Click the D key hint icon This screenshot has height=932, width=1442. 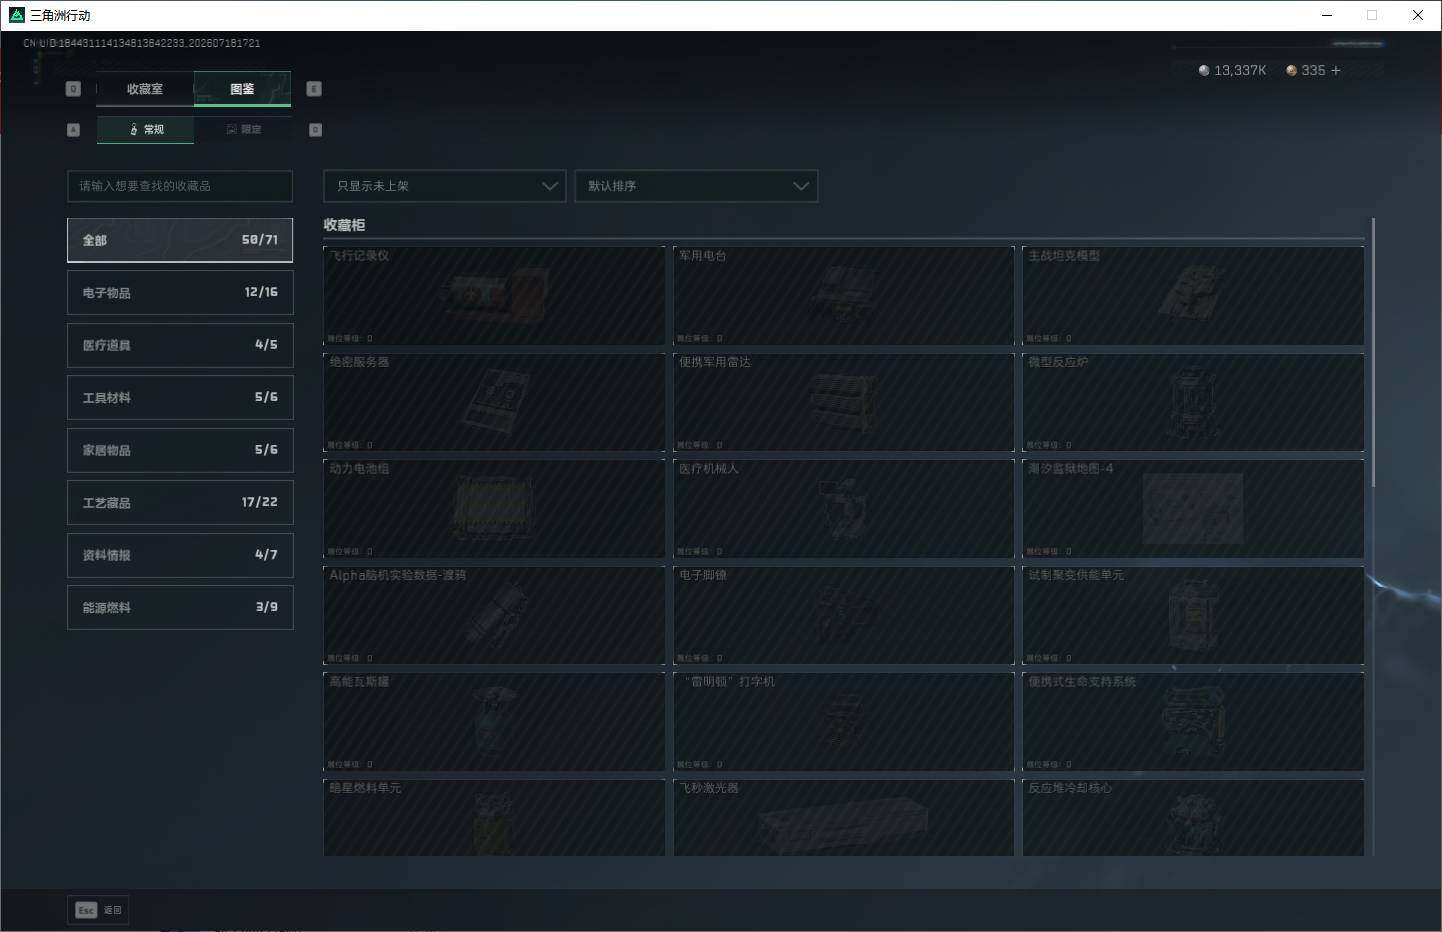pos(315,130)
